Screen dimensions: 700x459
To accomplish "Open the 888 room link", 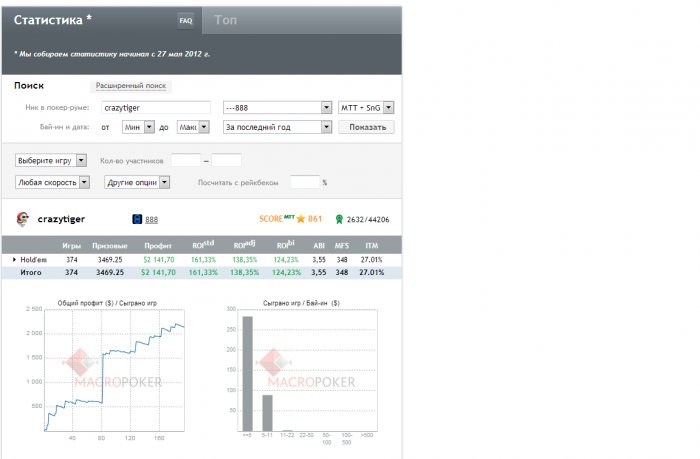I will tap(151, 220).
